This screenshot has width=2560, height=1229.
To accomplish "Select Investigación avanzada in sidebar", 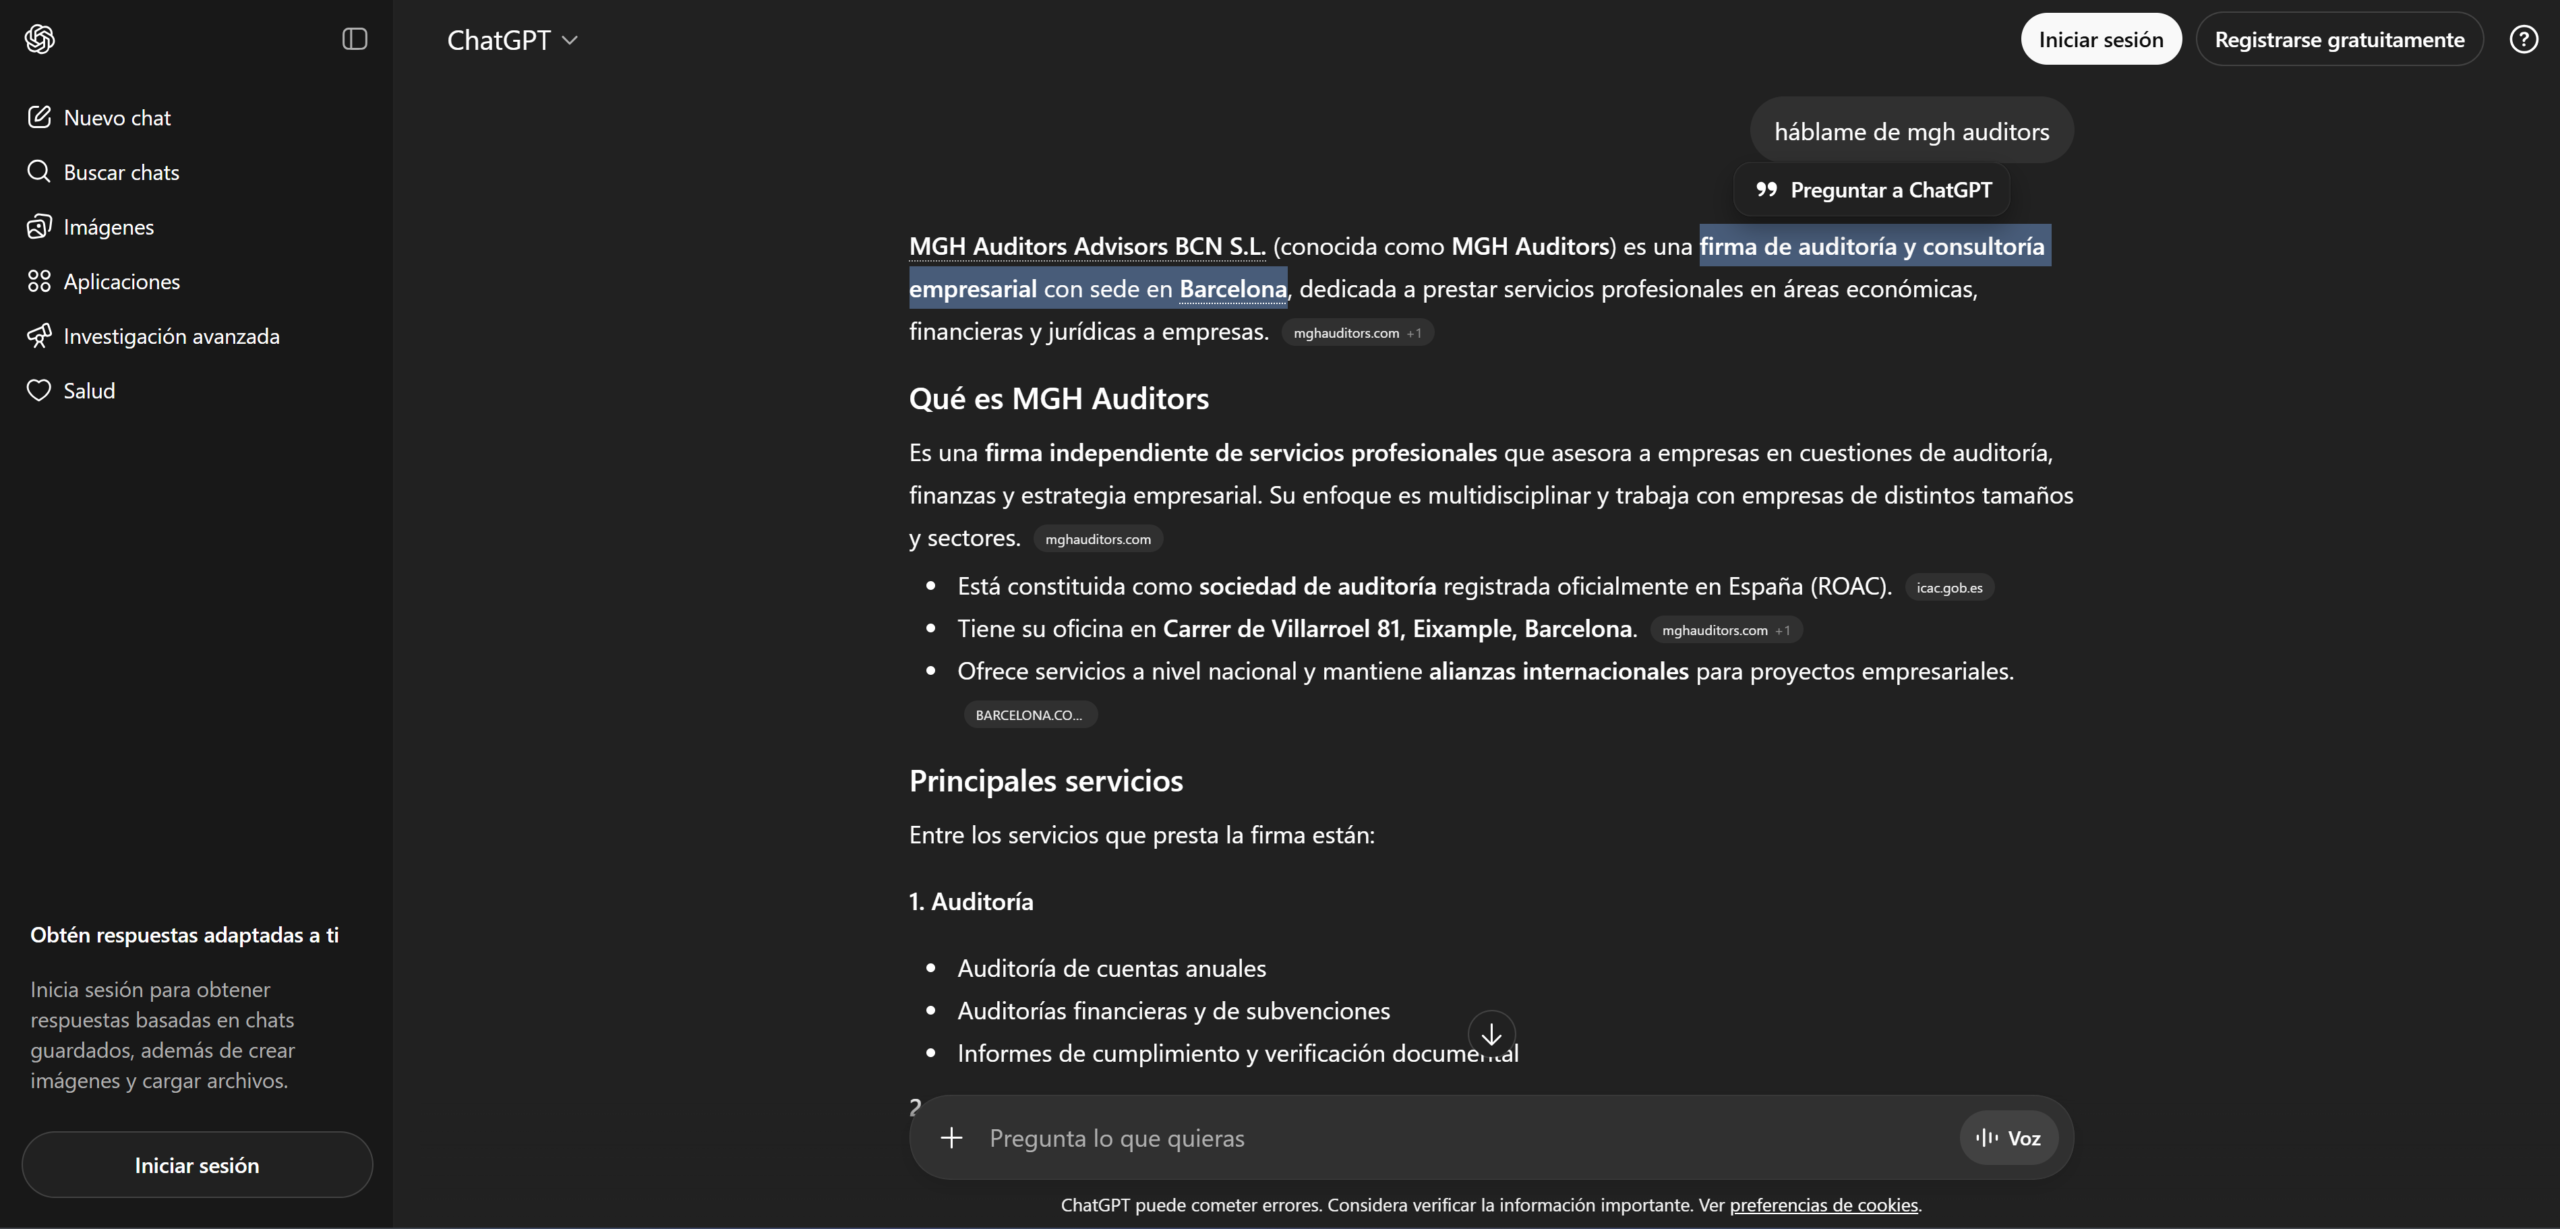I will 171,336.
